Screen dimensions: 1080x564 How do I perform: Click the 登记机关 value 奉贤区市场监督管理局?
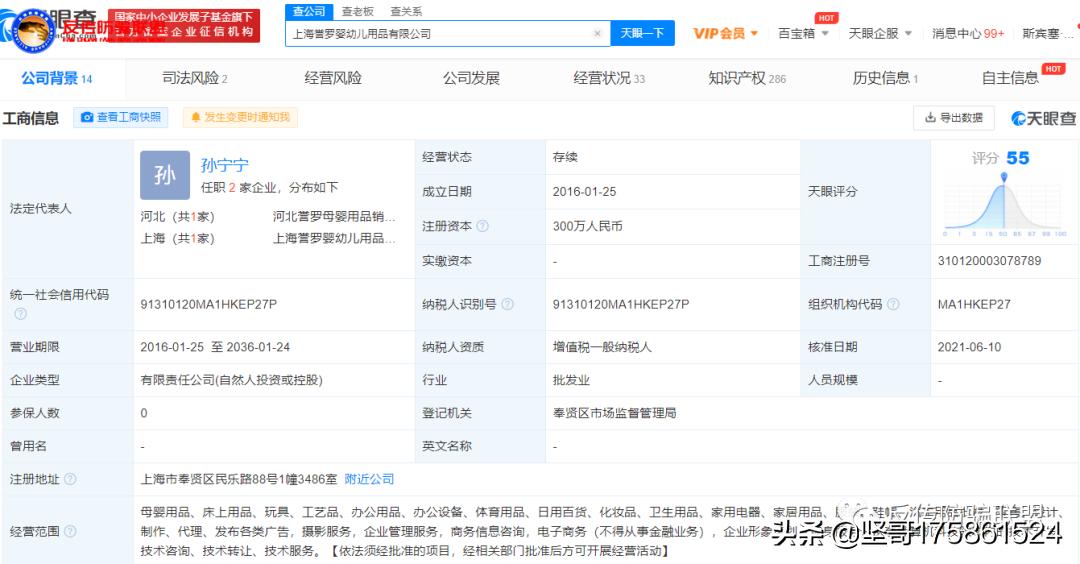(614, 413)
